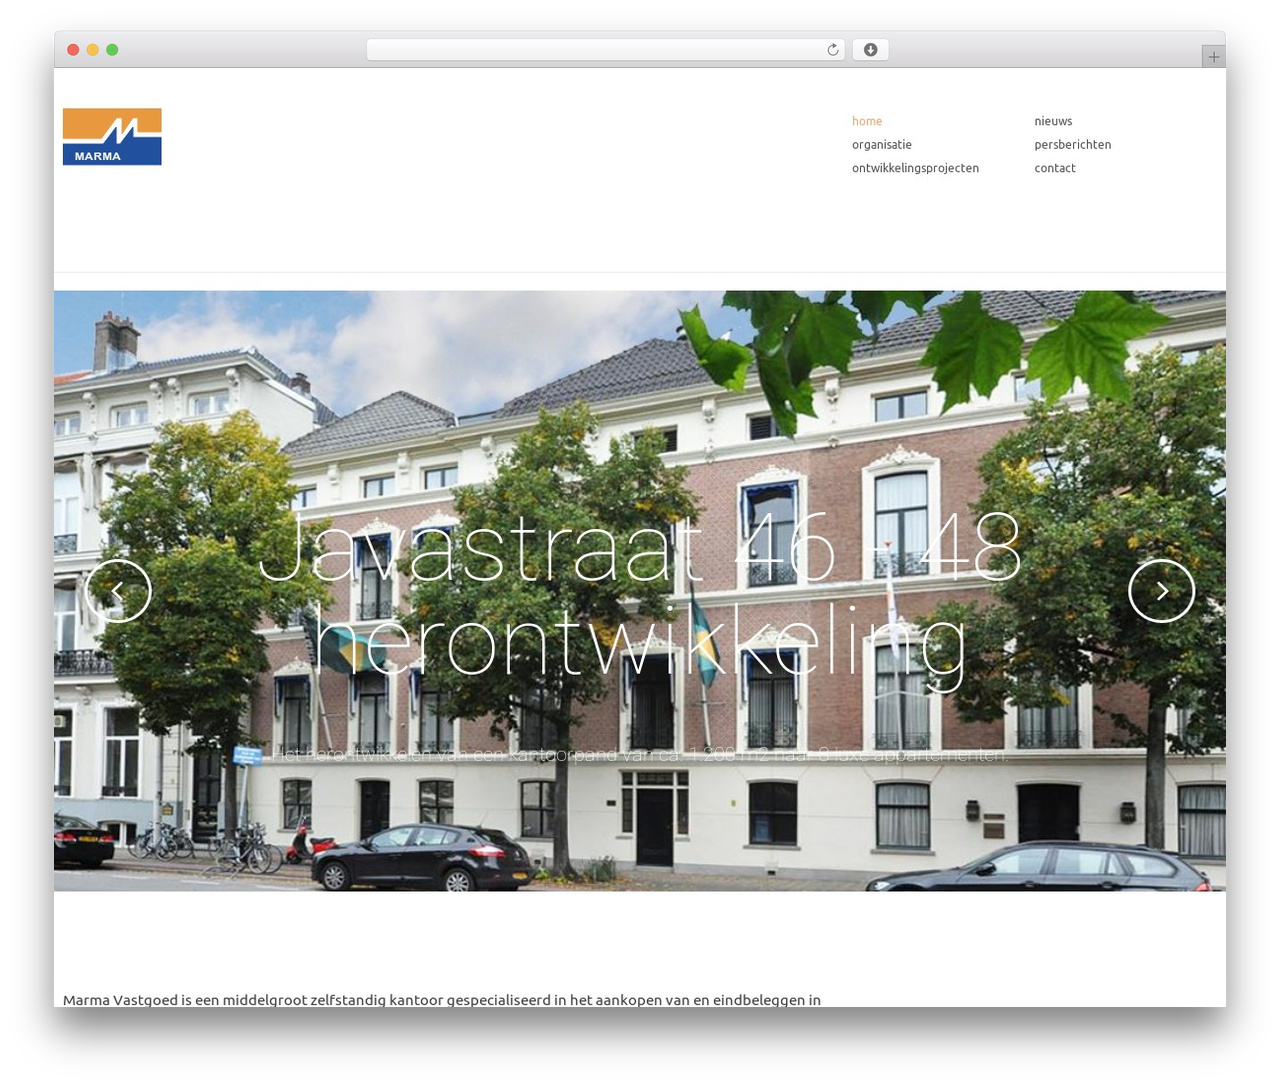Open the ontwikkelingsprojecten menu item

click(x=915, y=168)
